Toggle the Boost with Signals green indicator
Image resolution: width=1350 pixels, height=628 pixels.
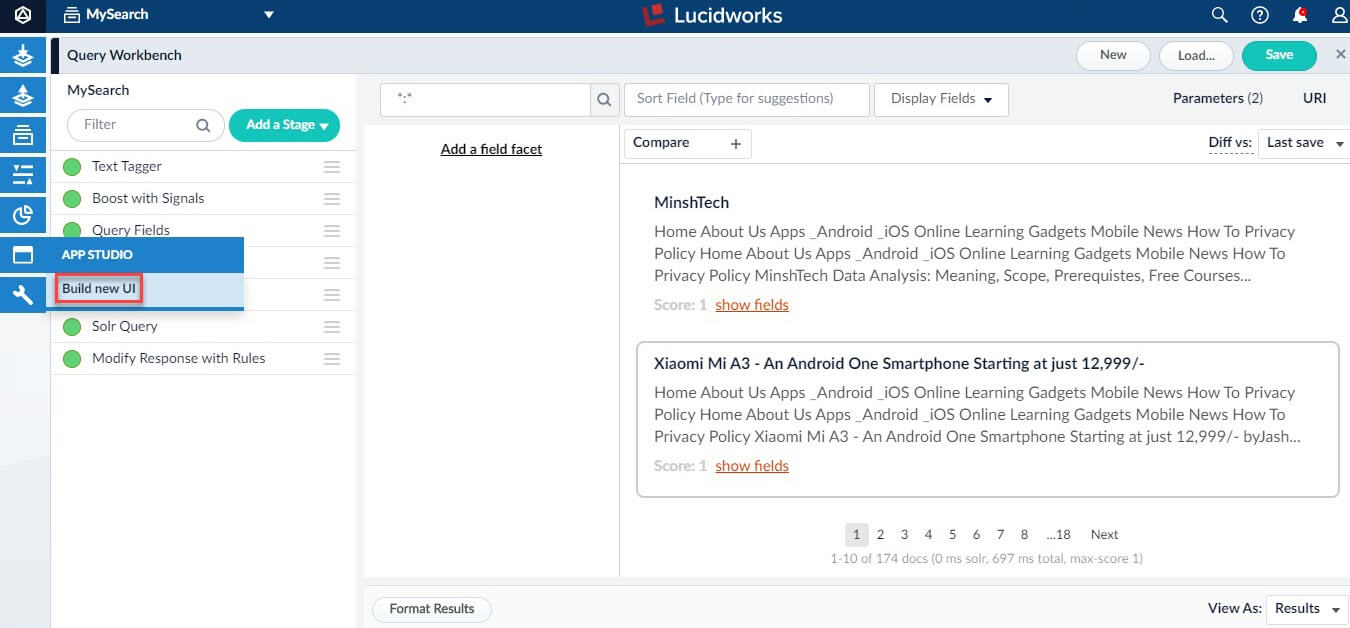click(x=72, y=199)
